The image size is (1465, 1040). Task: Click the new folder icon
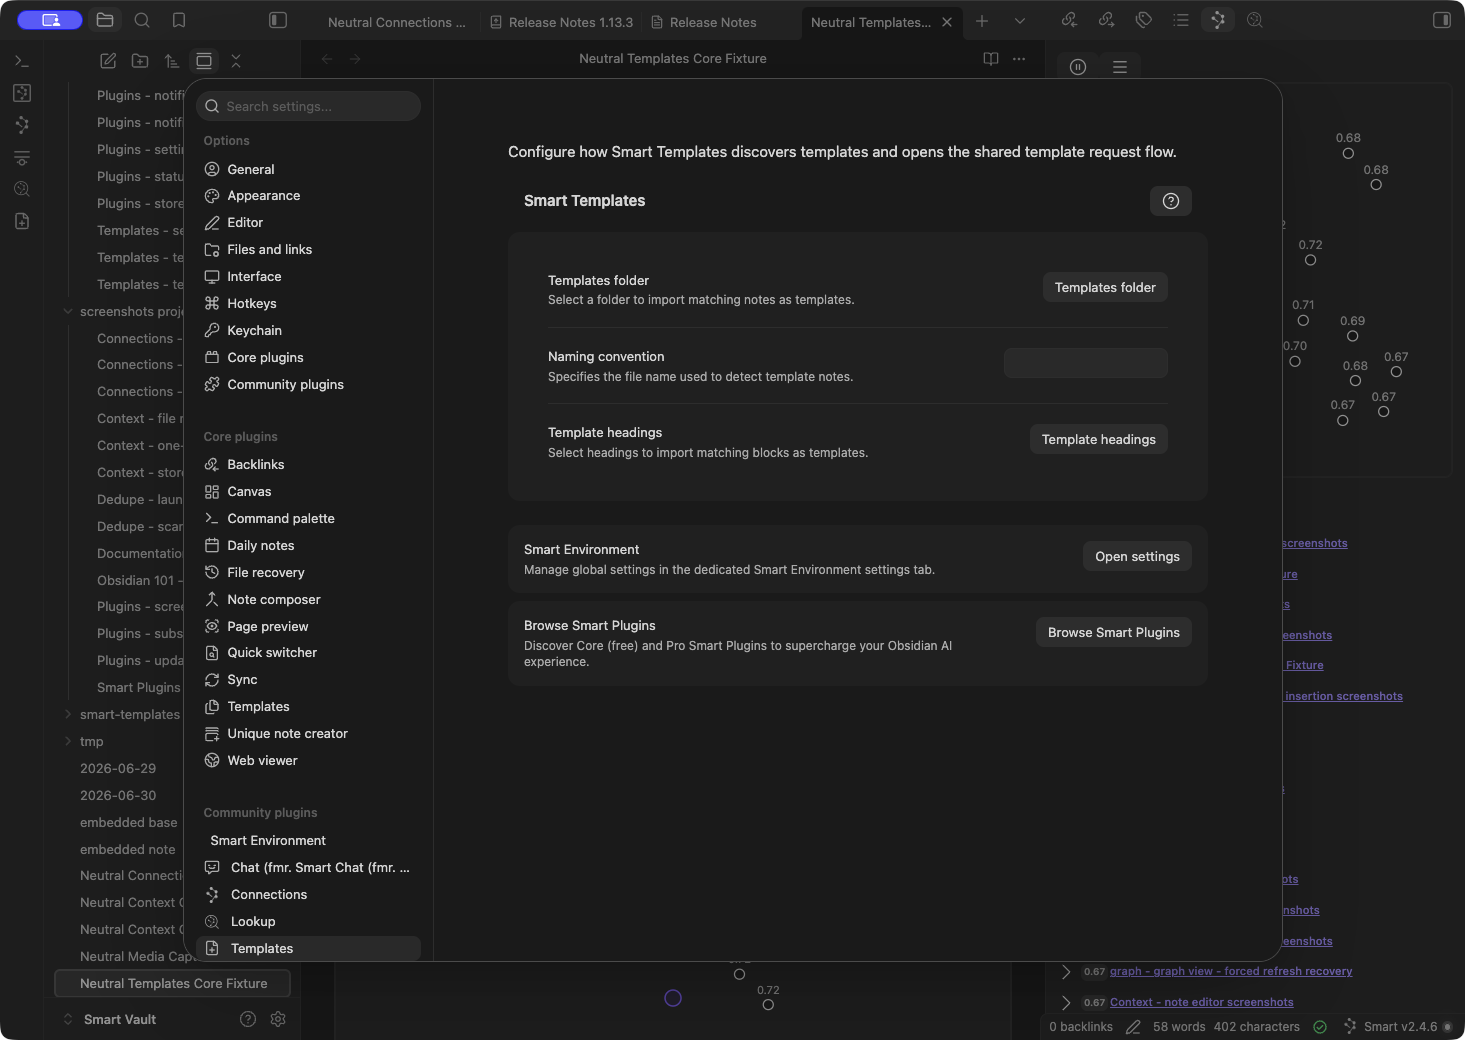[140, 61]
